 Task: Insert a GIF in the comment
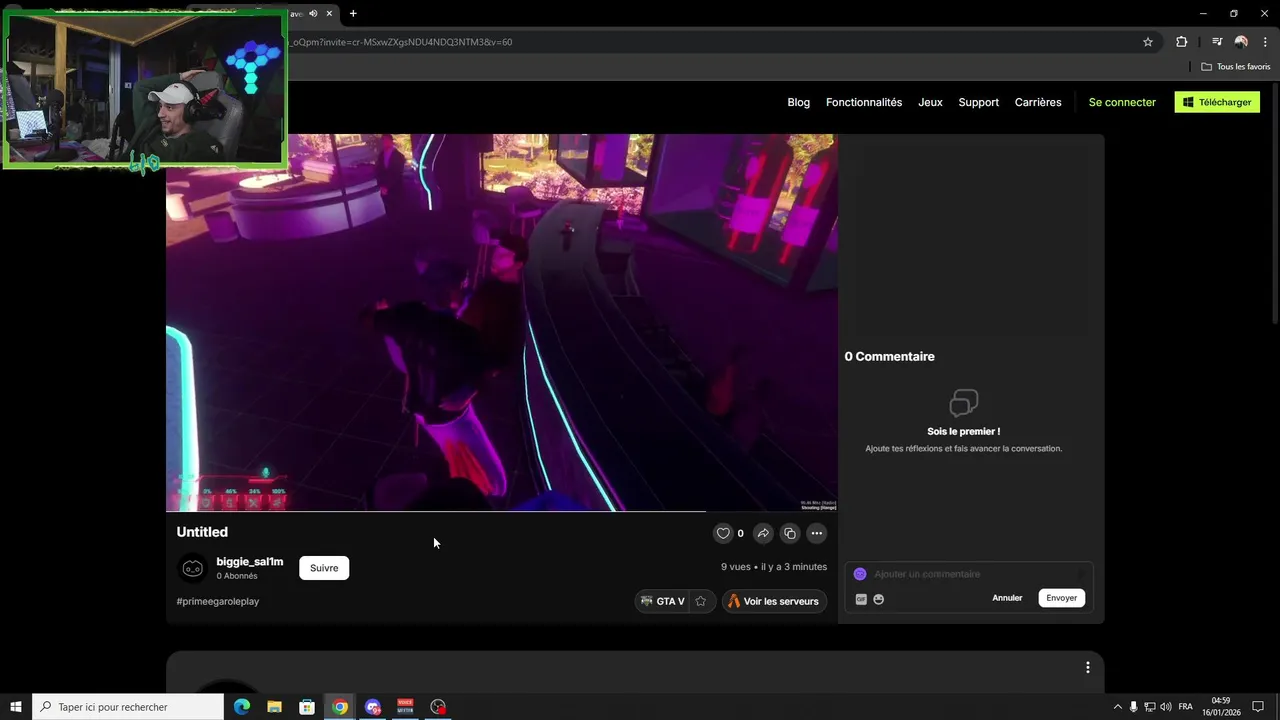coord(861,599)
